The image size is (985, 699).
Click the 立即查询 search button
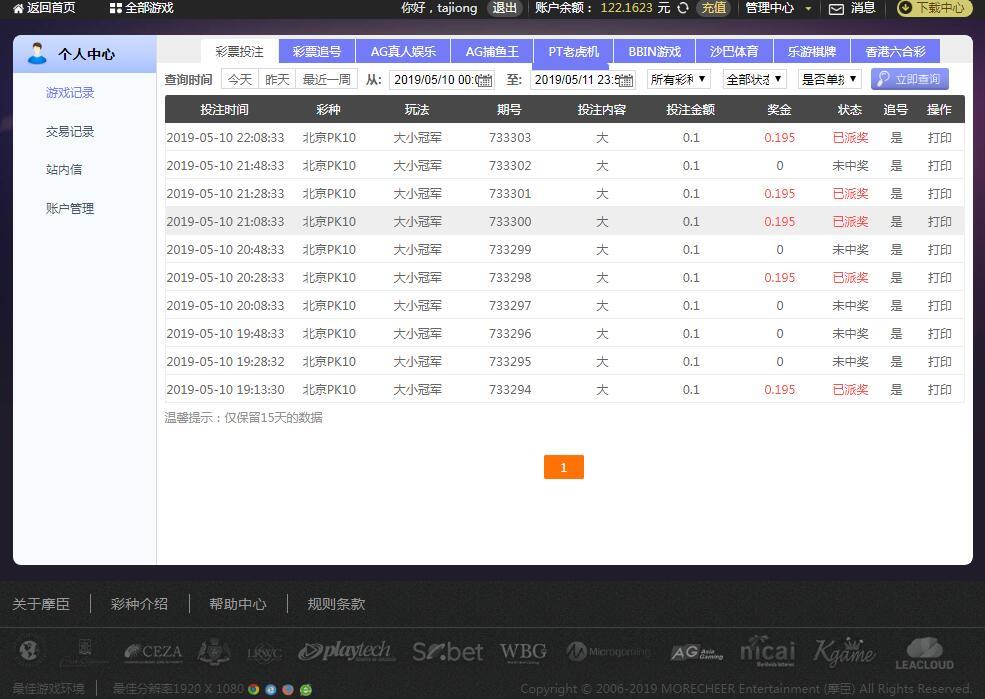(909, 79)
